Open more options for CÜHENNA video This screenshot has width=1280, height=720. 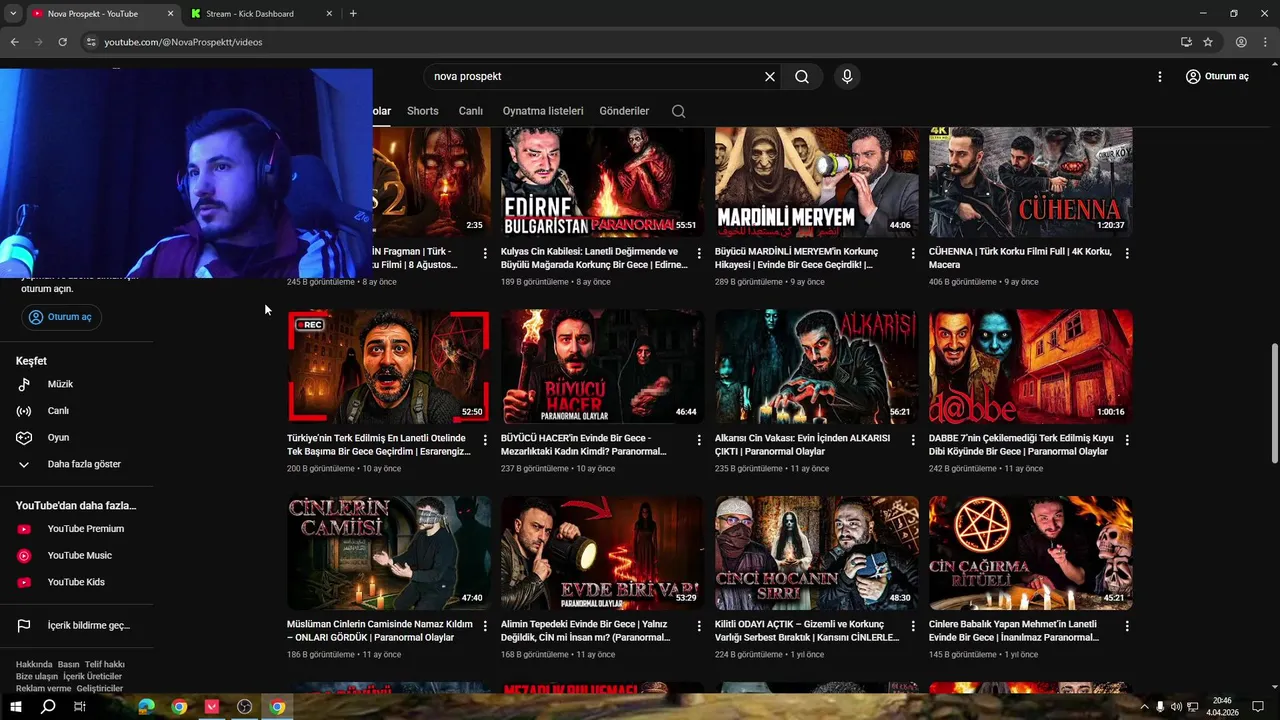(x=1127, y=254)
